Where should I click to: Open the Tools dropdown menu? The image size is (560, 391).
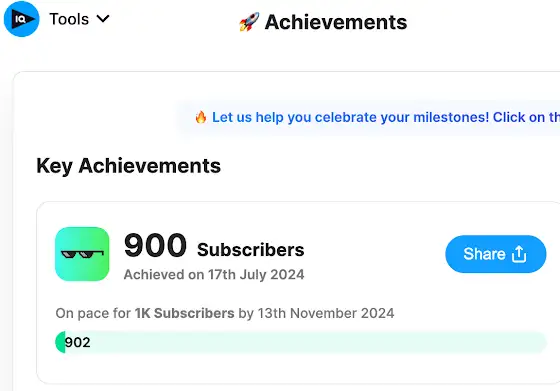(x=79, y=19)
